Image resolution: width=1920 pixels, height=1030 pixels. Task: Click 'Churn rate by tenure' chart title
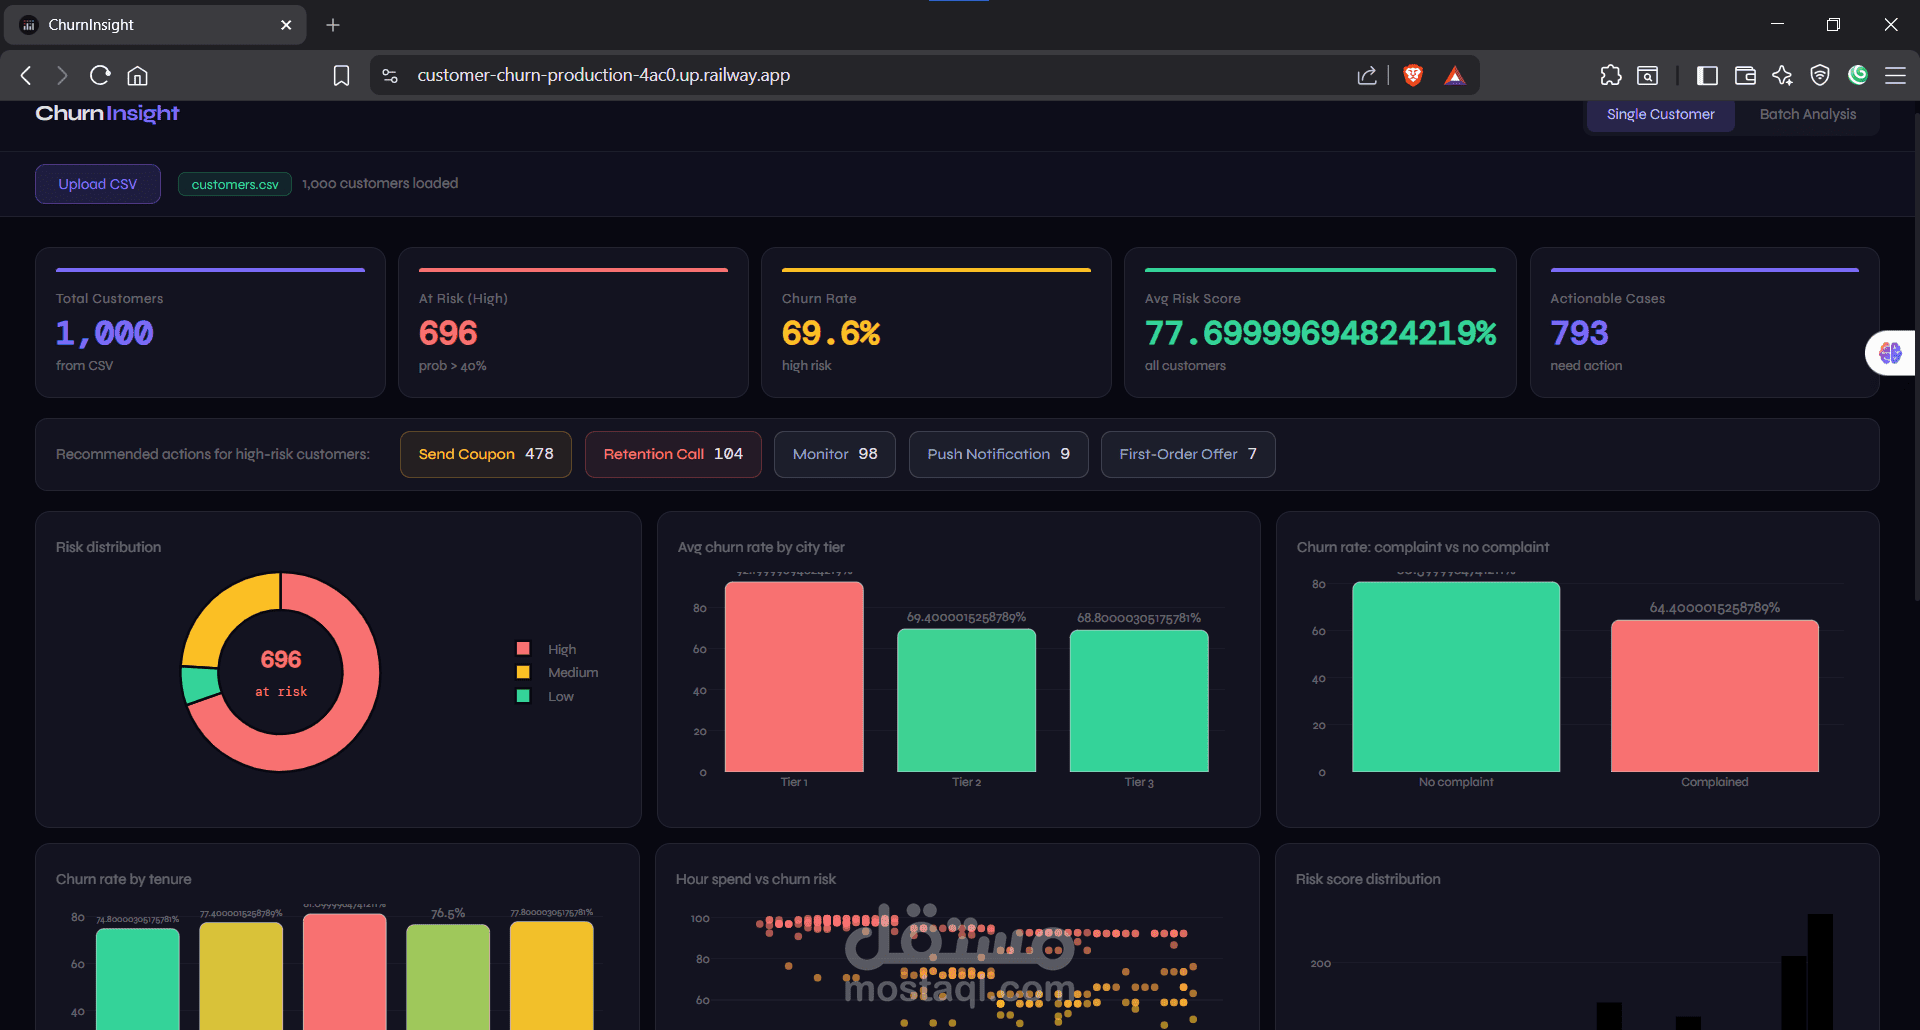[x=124, y=879]
